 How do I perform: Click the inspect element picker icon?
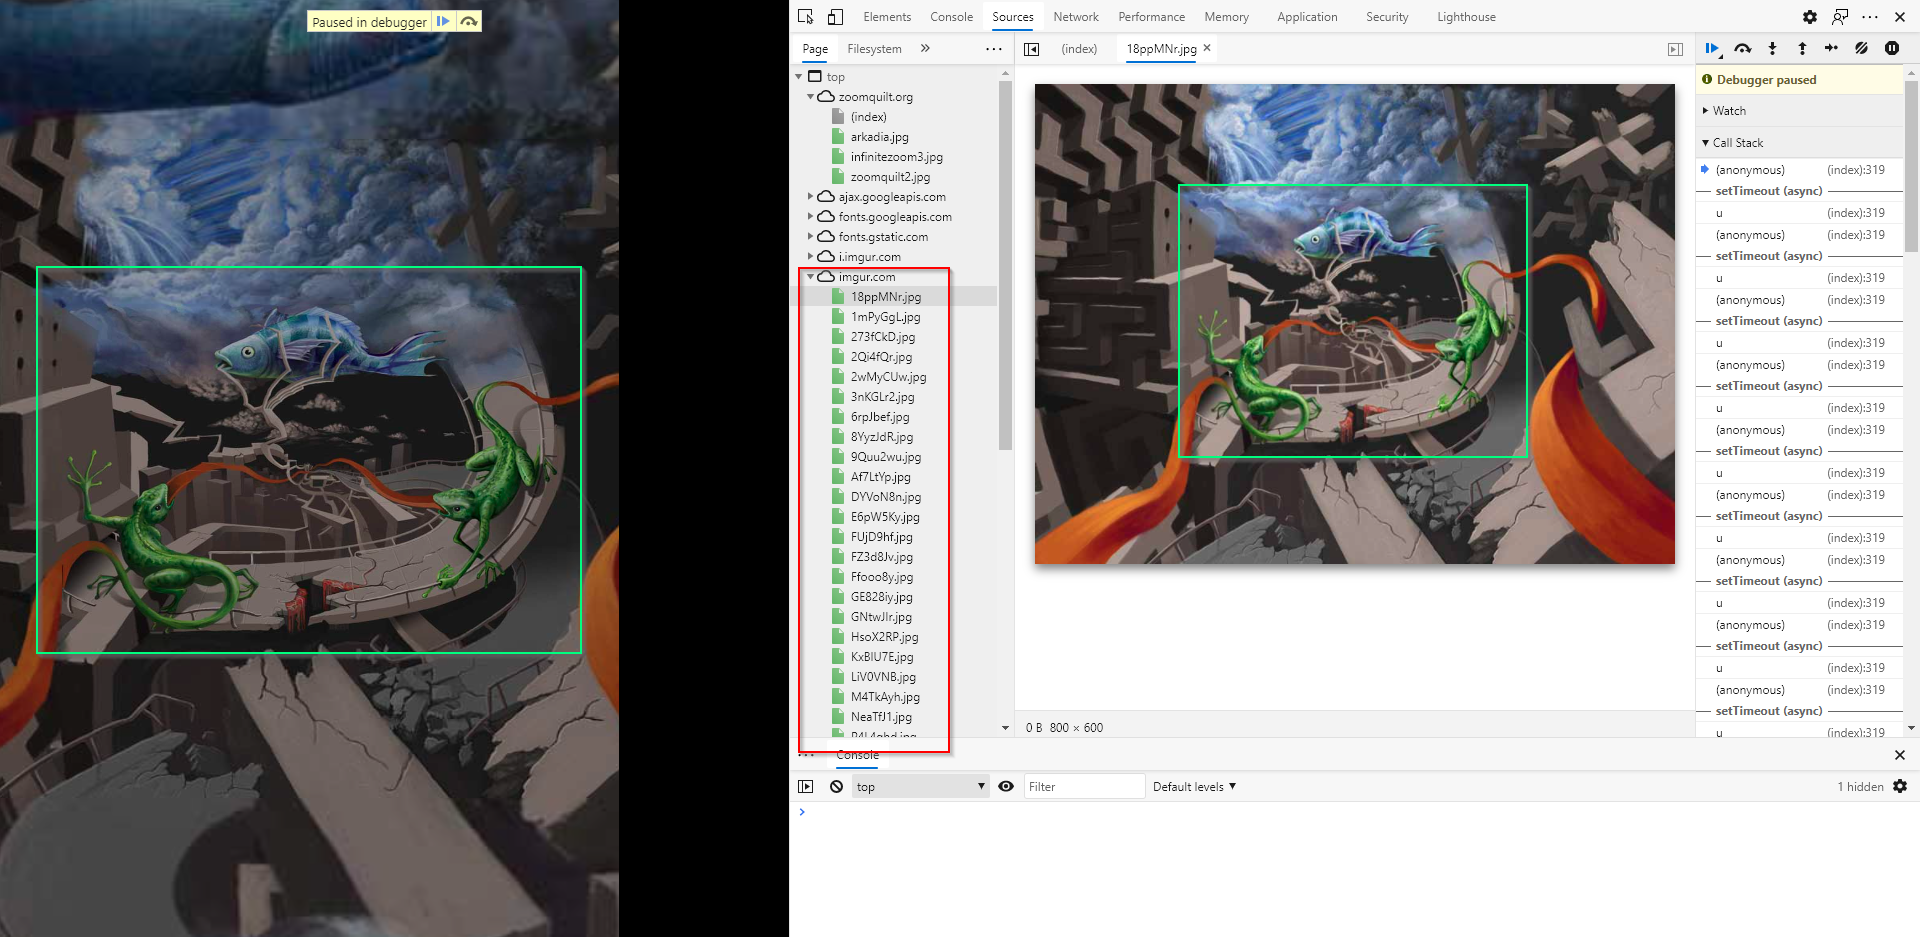click(x=806, y=17)
